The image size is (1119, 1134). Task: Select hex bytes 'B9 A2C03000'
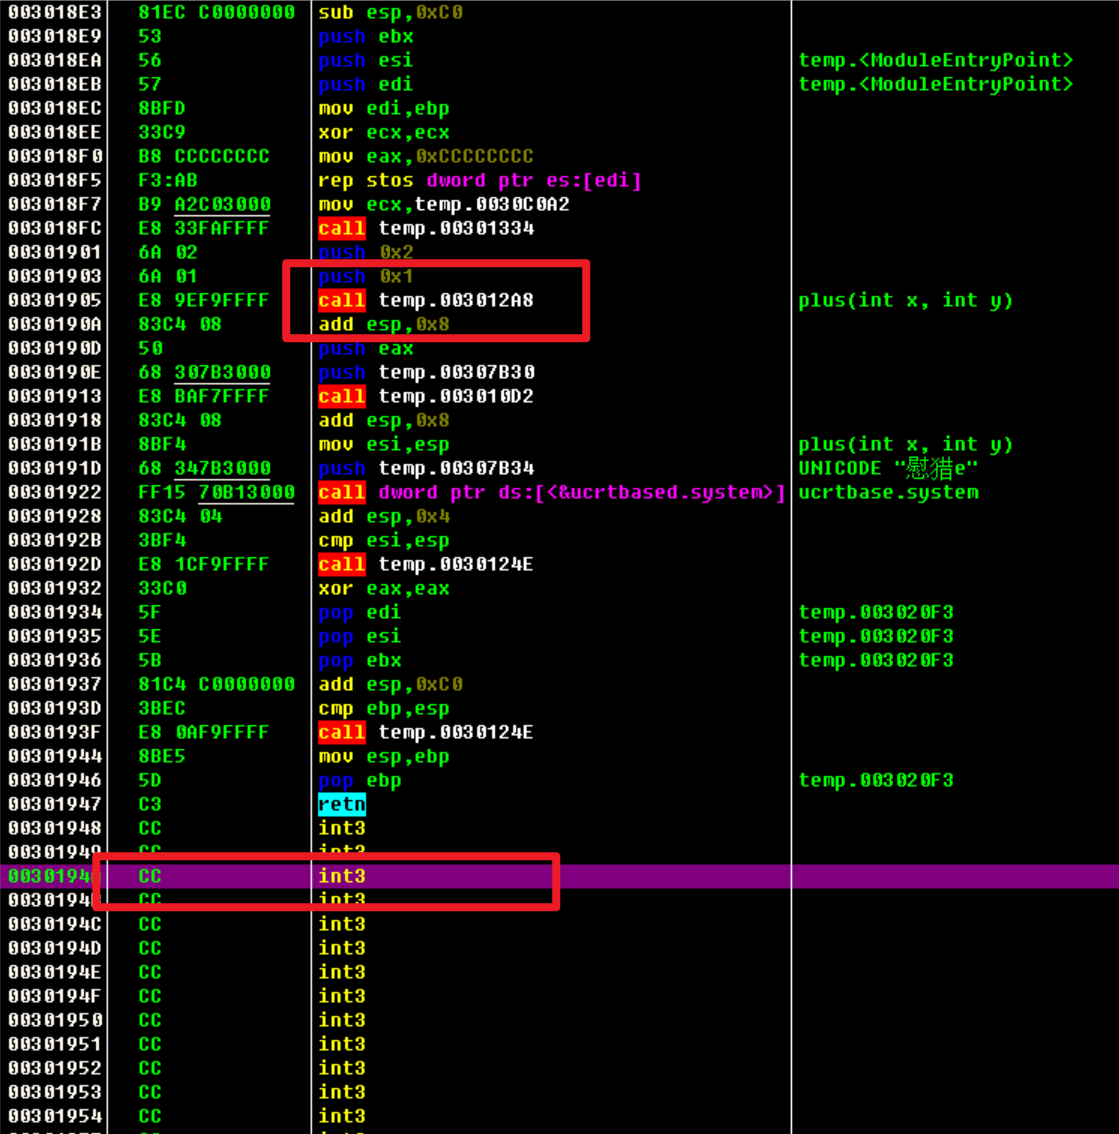pos(204,205)
